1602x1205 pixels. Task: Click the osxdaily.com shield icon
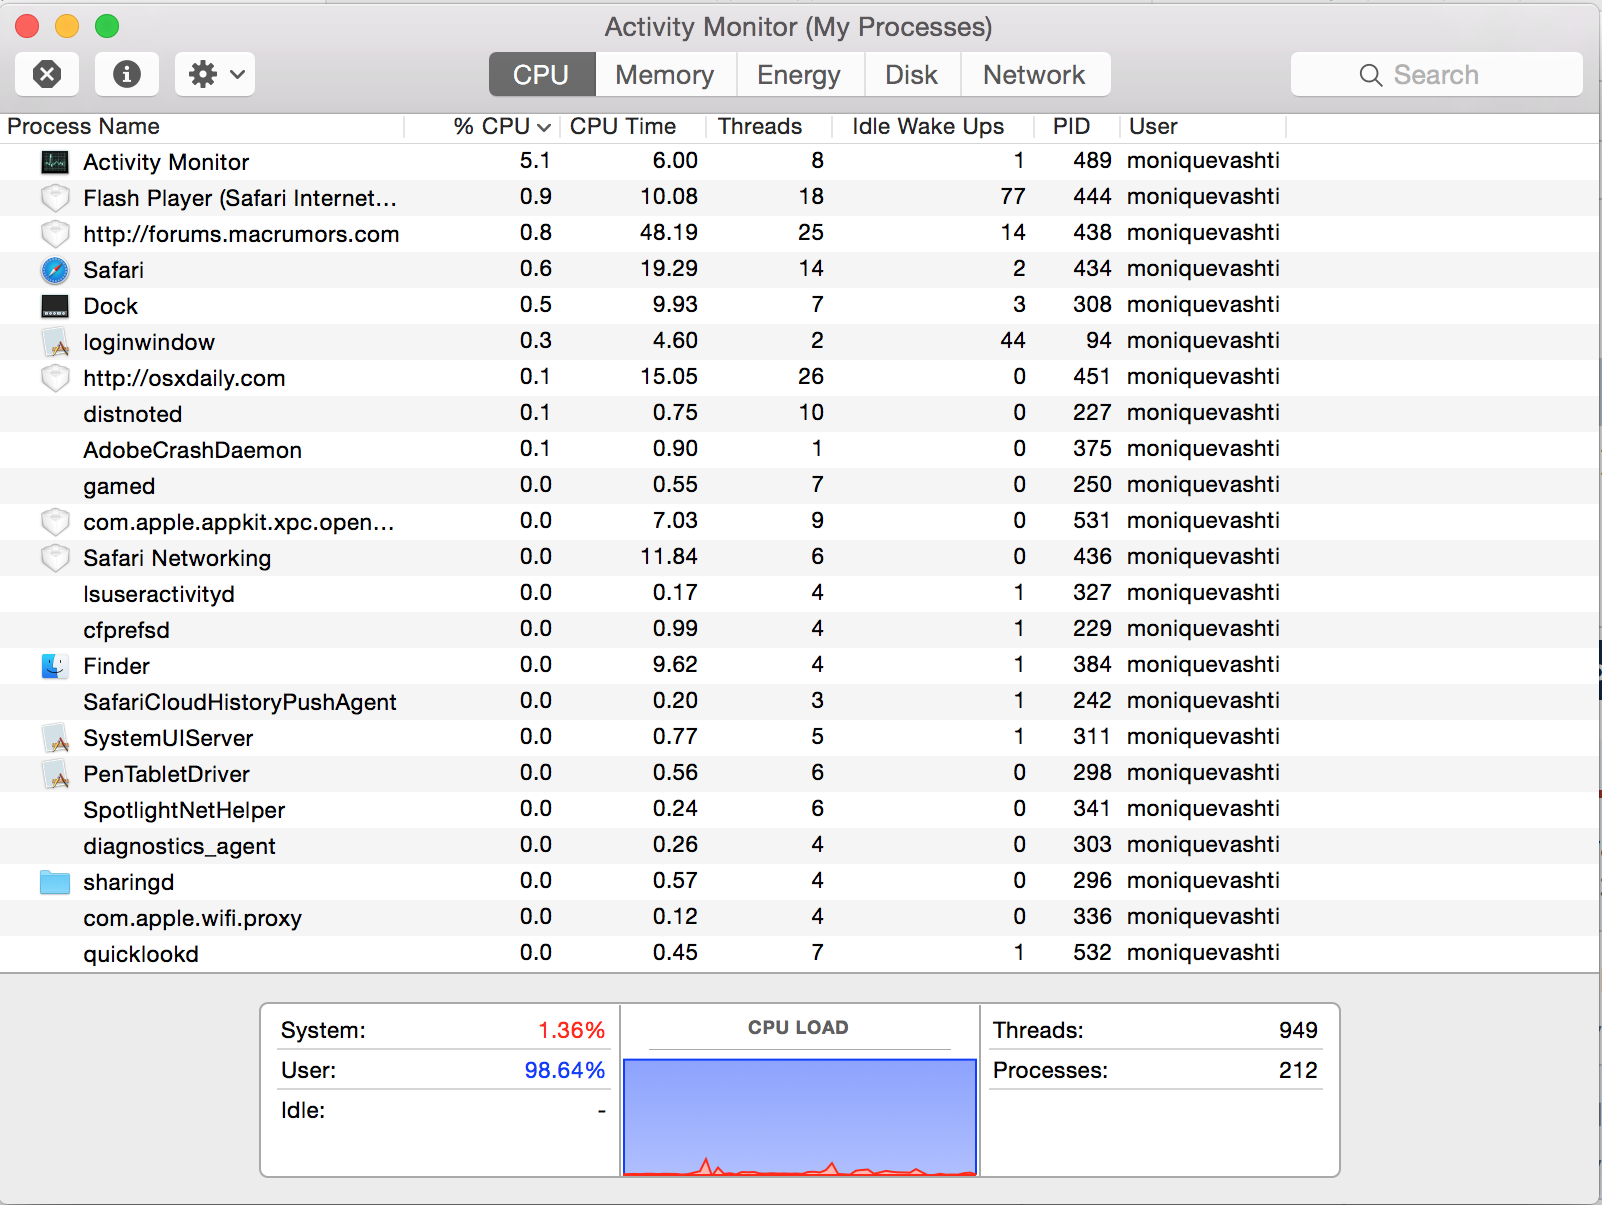pos(55,378)
